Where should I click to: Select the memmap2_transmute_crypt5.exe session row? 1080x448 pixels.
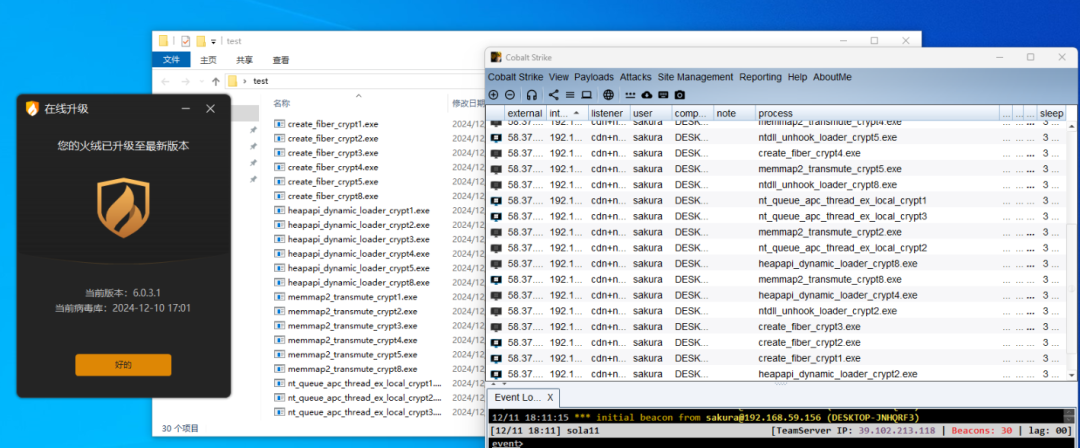click(776, 169)
